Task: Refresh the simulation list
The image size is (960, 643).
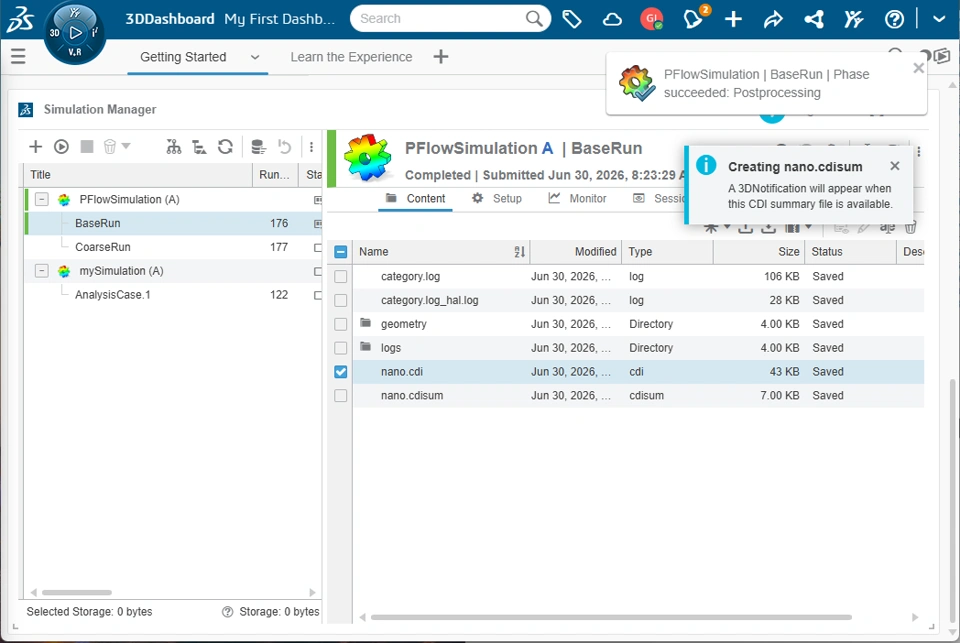Action: pos(225,146)
